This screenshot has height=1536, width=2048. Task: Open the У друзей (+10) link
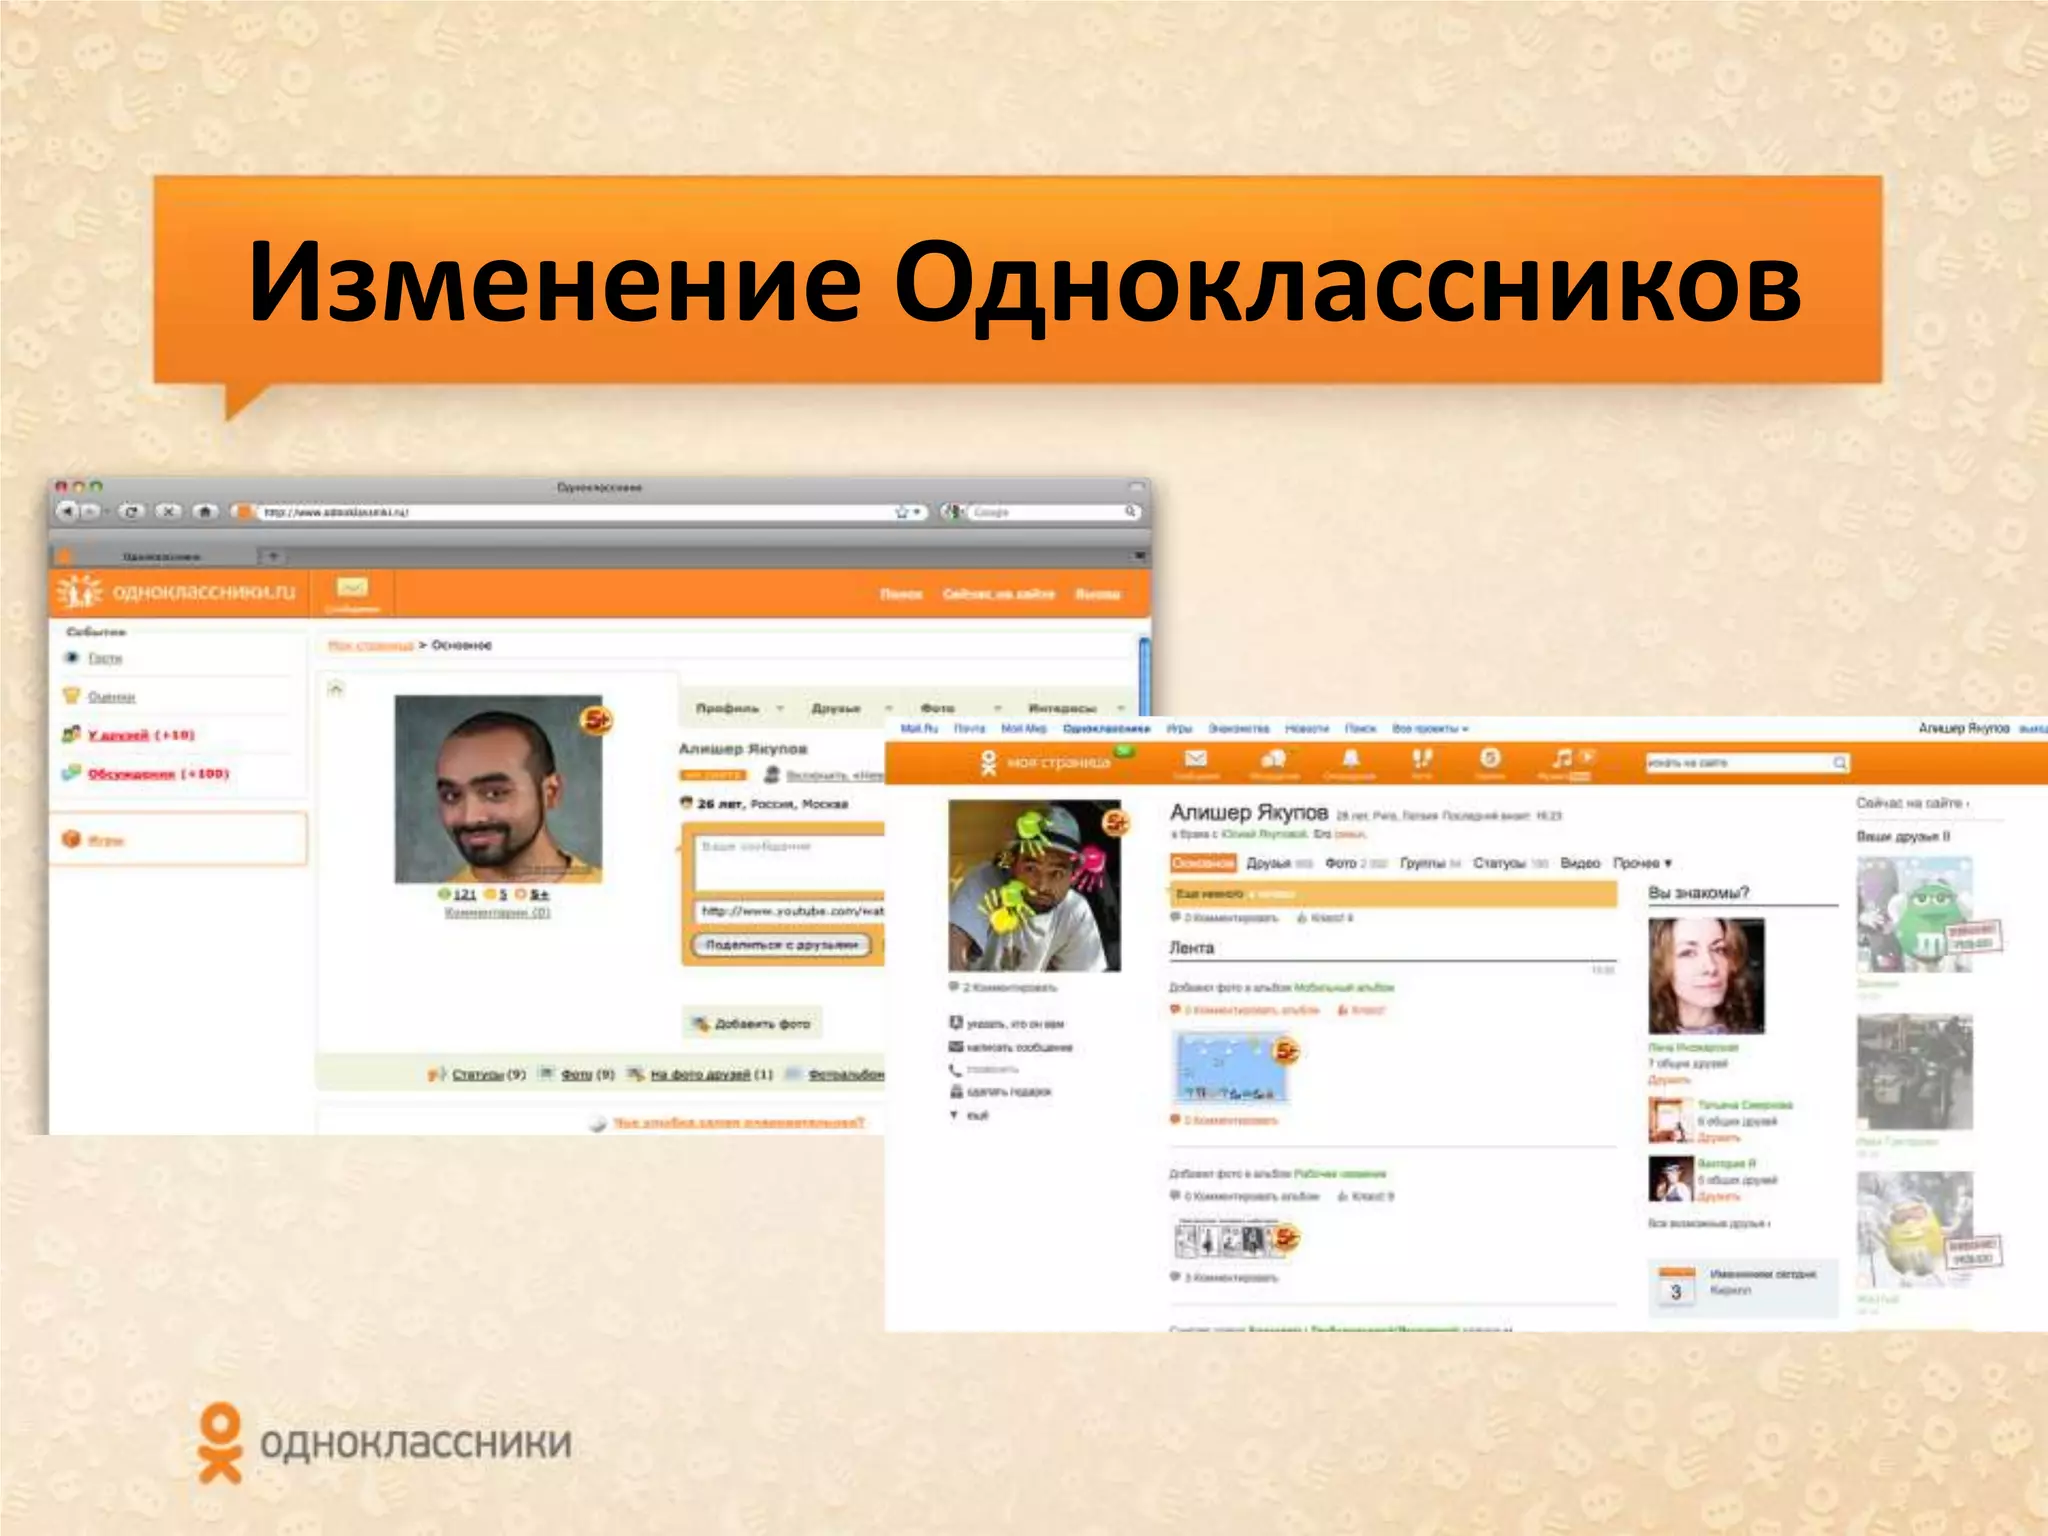(x=141, y=735)
